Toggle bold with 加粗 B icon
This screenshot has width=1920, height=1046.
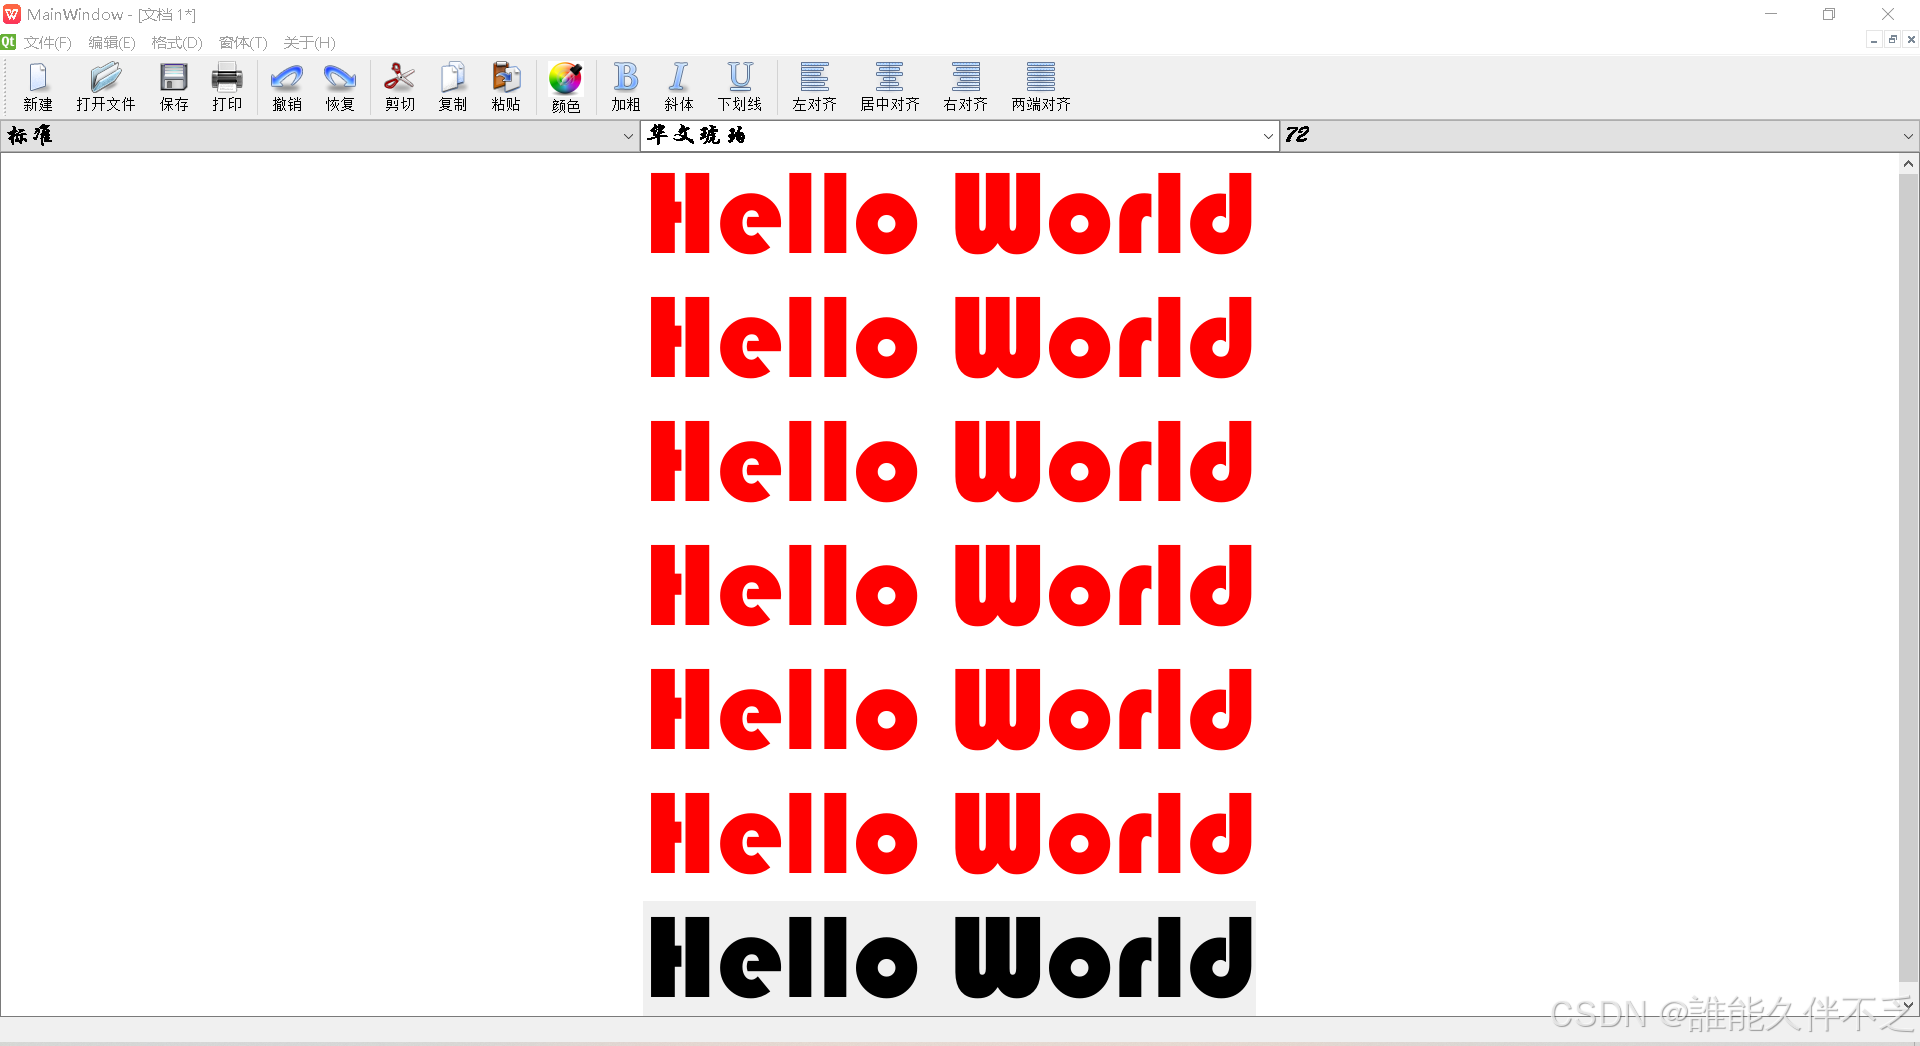click(626, 87)
